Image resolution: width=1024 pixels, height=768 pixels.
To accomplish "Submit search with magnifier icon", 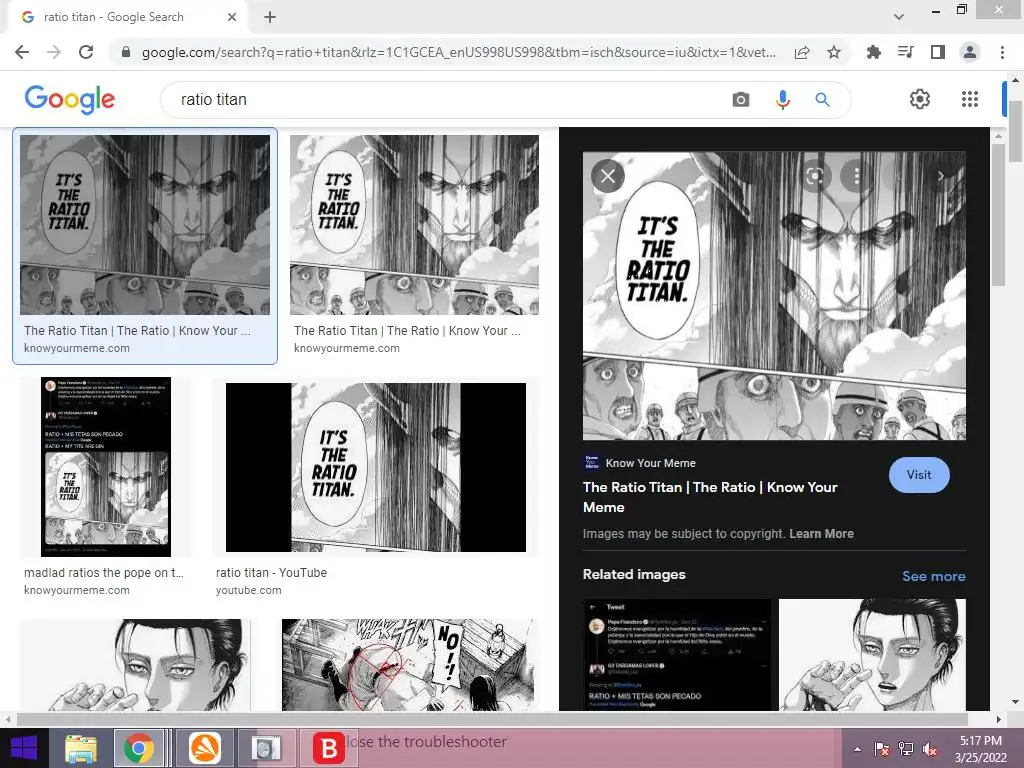I will 822,100.
